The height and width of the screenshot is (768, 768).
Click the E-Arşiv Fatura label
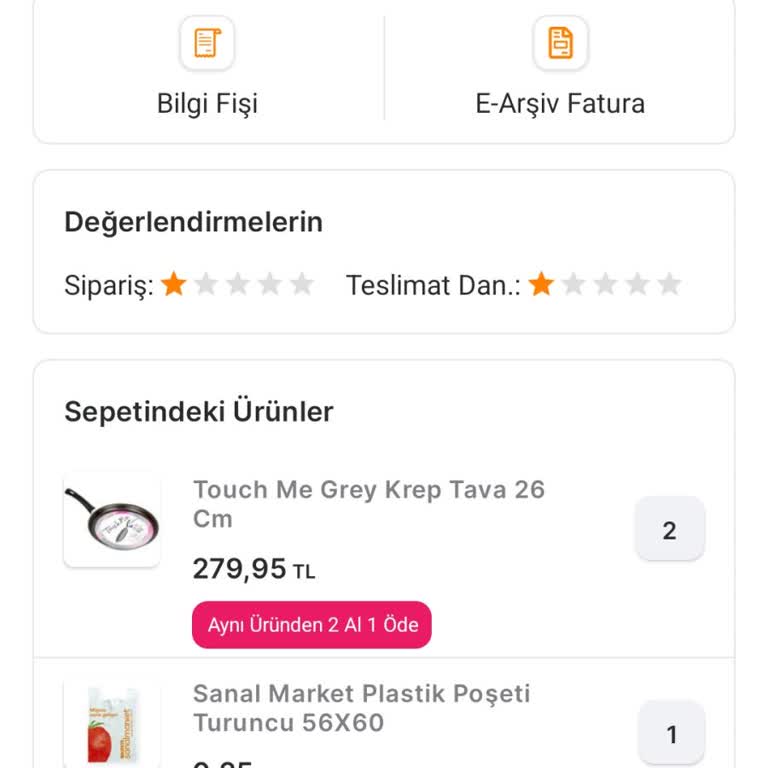pos(560,103)
